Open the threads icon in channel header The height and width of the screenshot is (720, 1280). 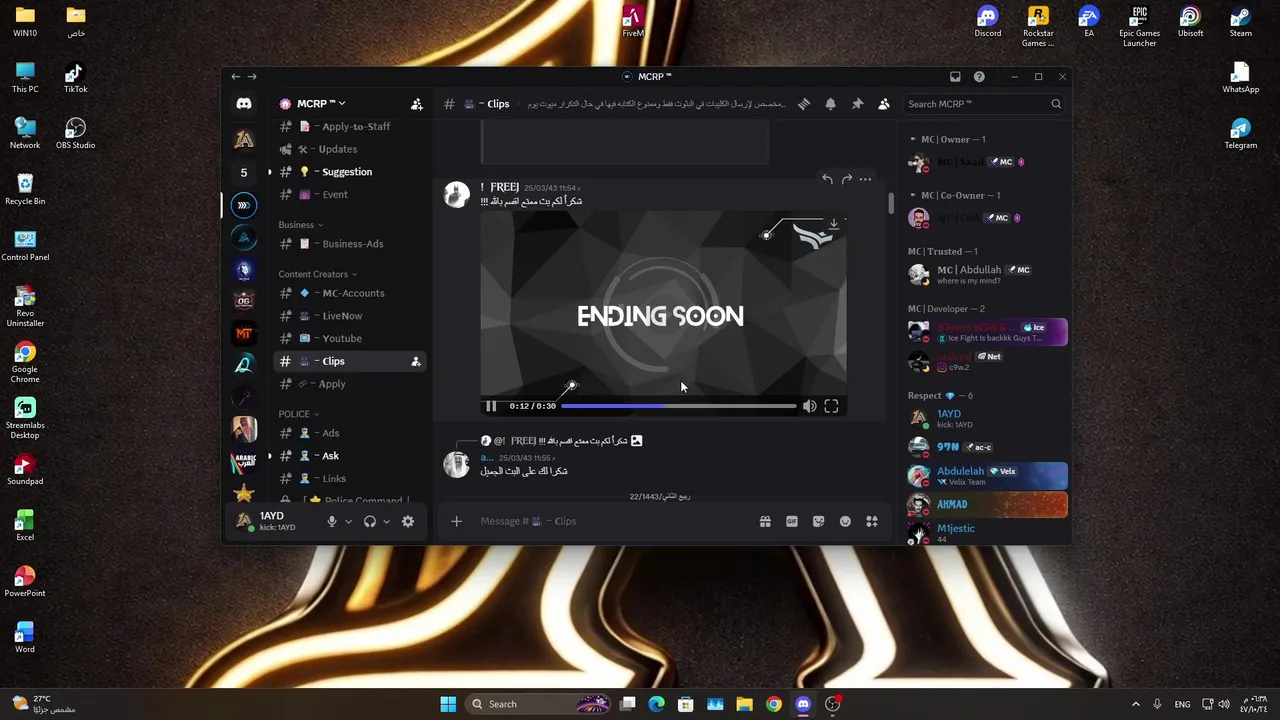pos(804,104)
